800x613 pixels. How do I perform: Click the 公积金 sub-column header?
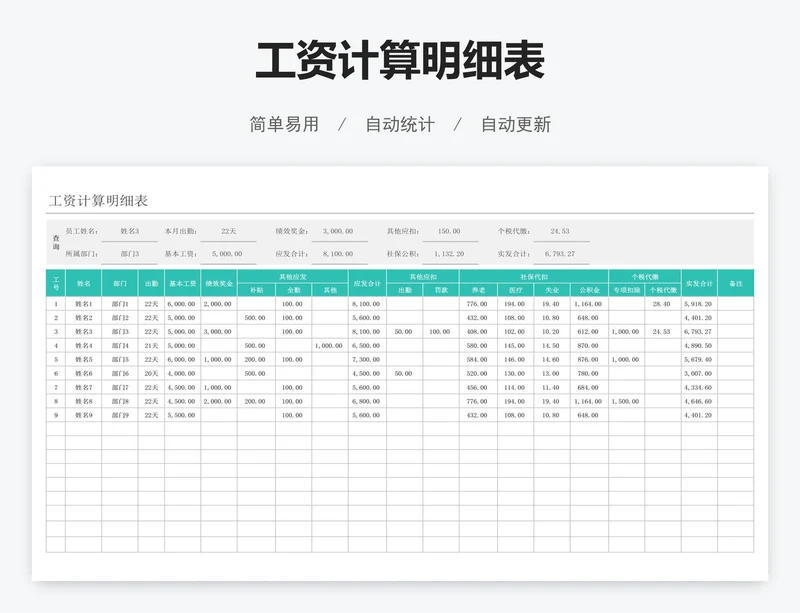click(x=589, y=290)
